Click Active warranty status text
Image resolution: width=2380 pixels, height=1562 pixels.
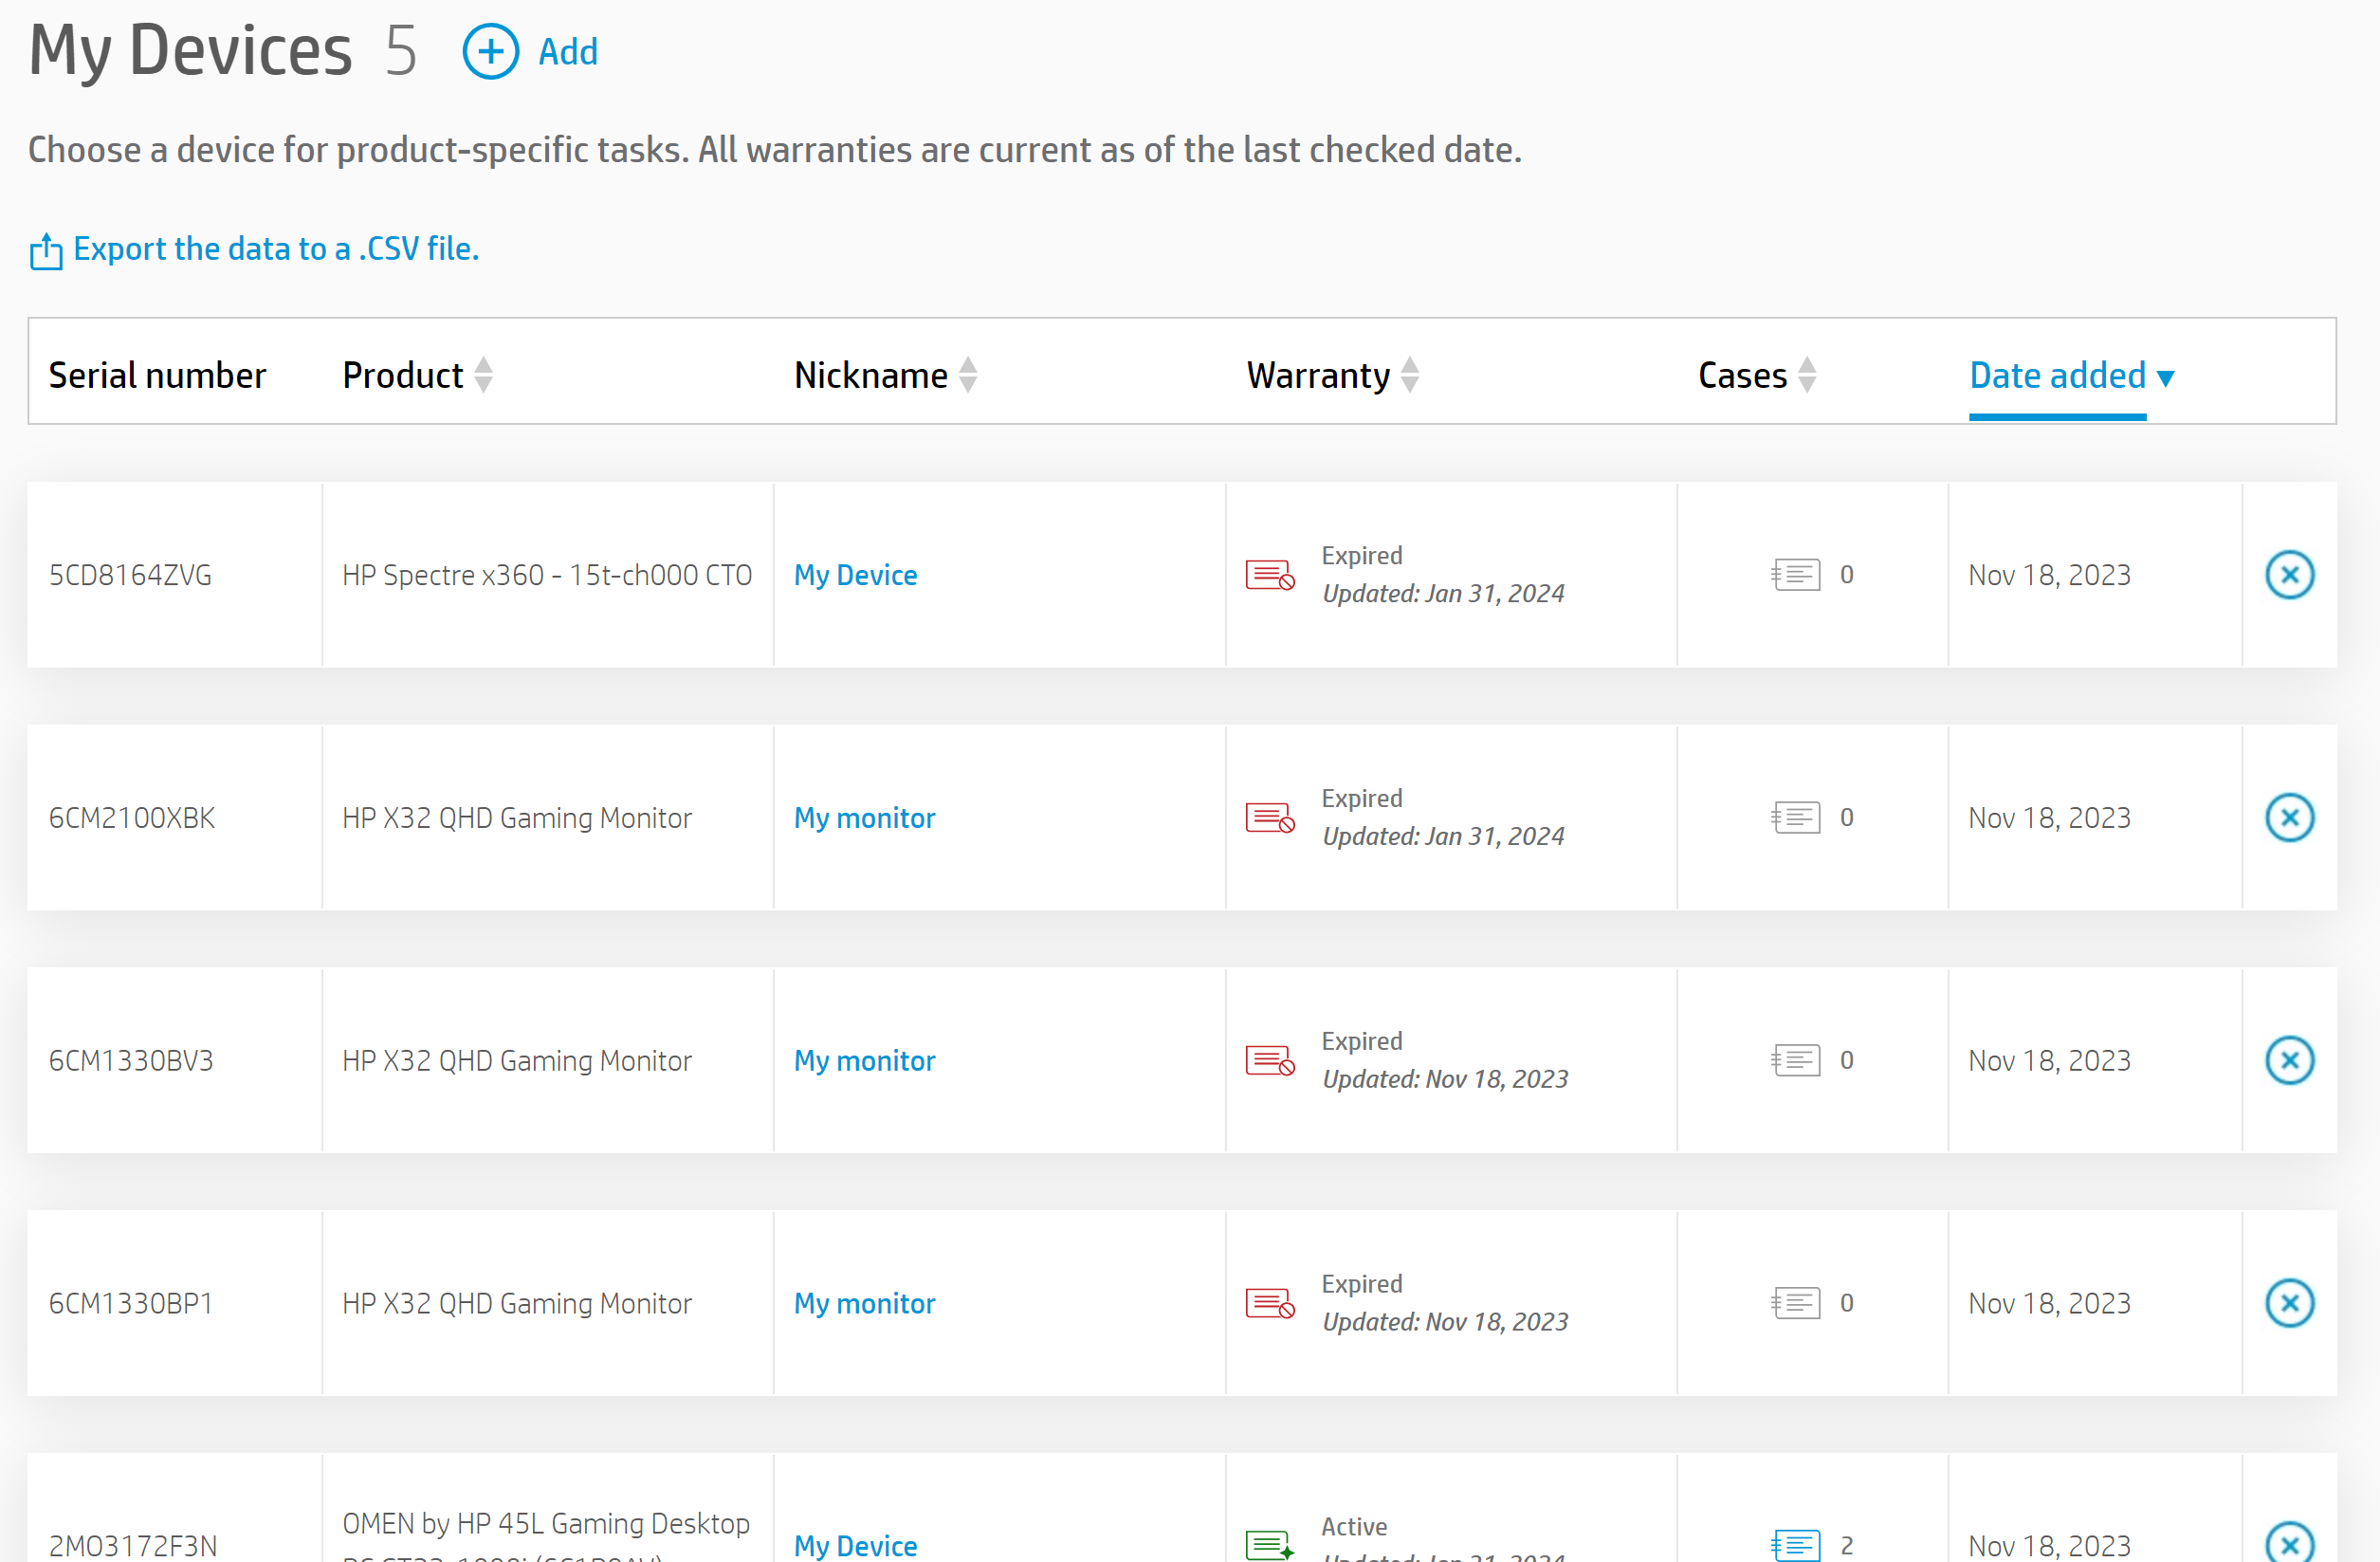1354,1526
